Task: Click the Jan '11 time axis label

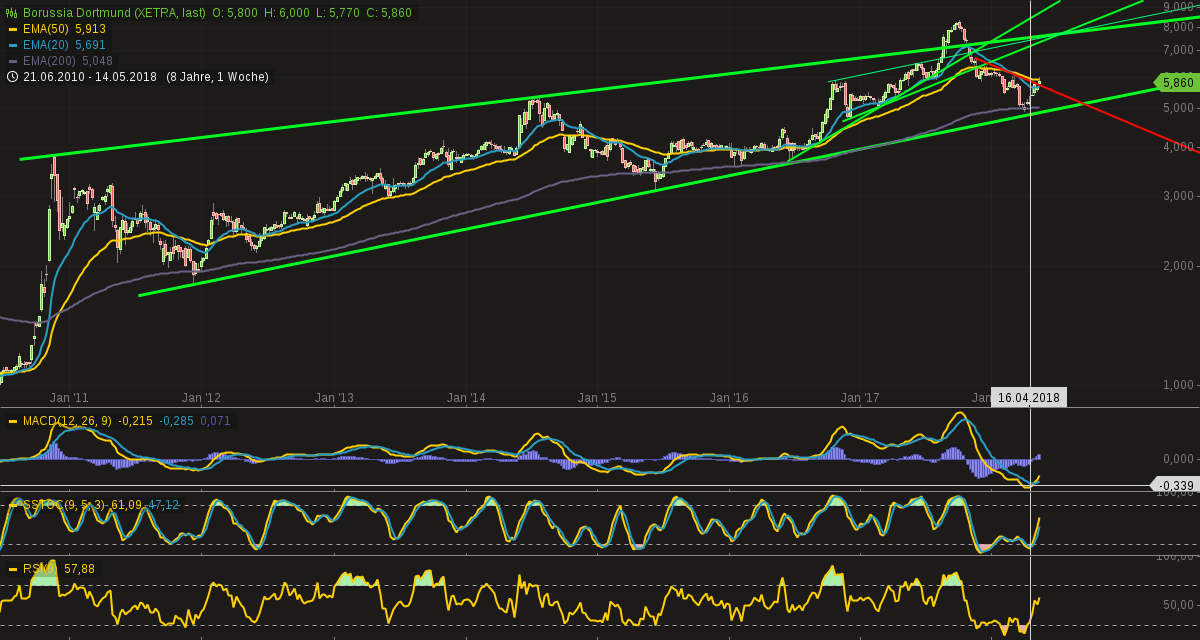Action: click(70, 398)
